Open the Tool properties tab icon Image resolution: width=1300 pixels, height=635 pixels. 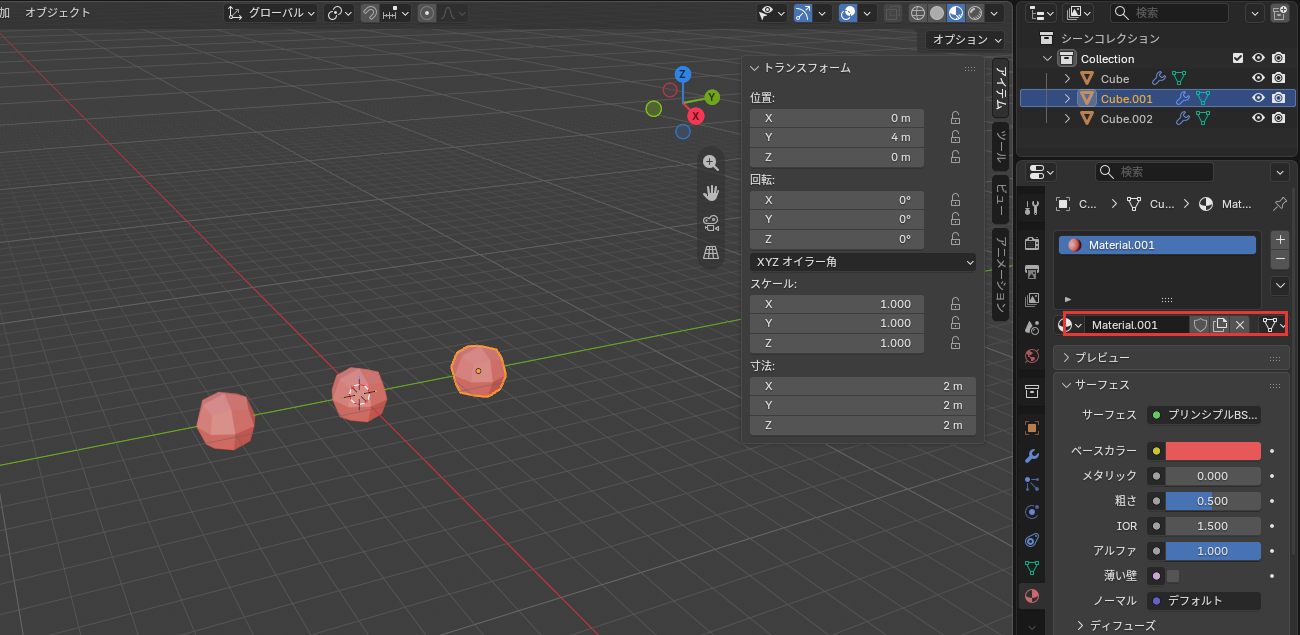click(1032, 207)
